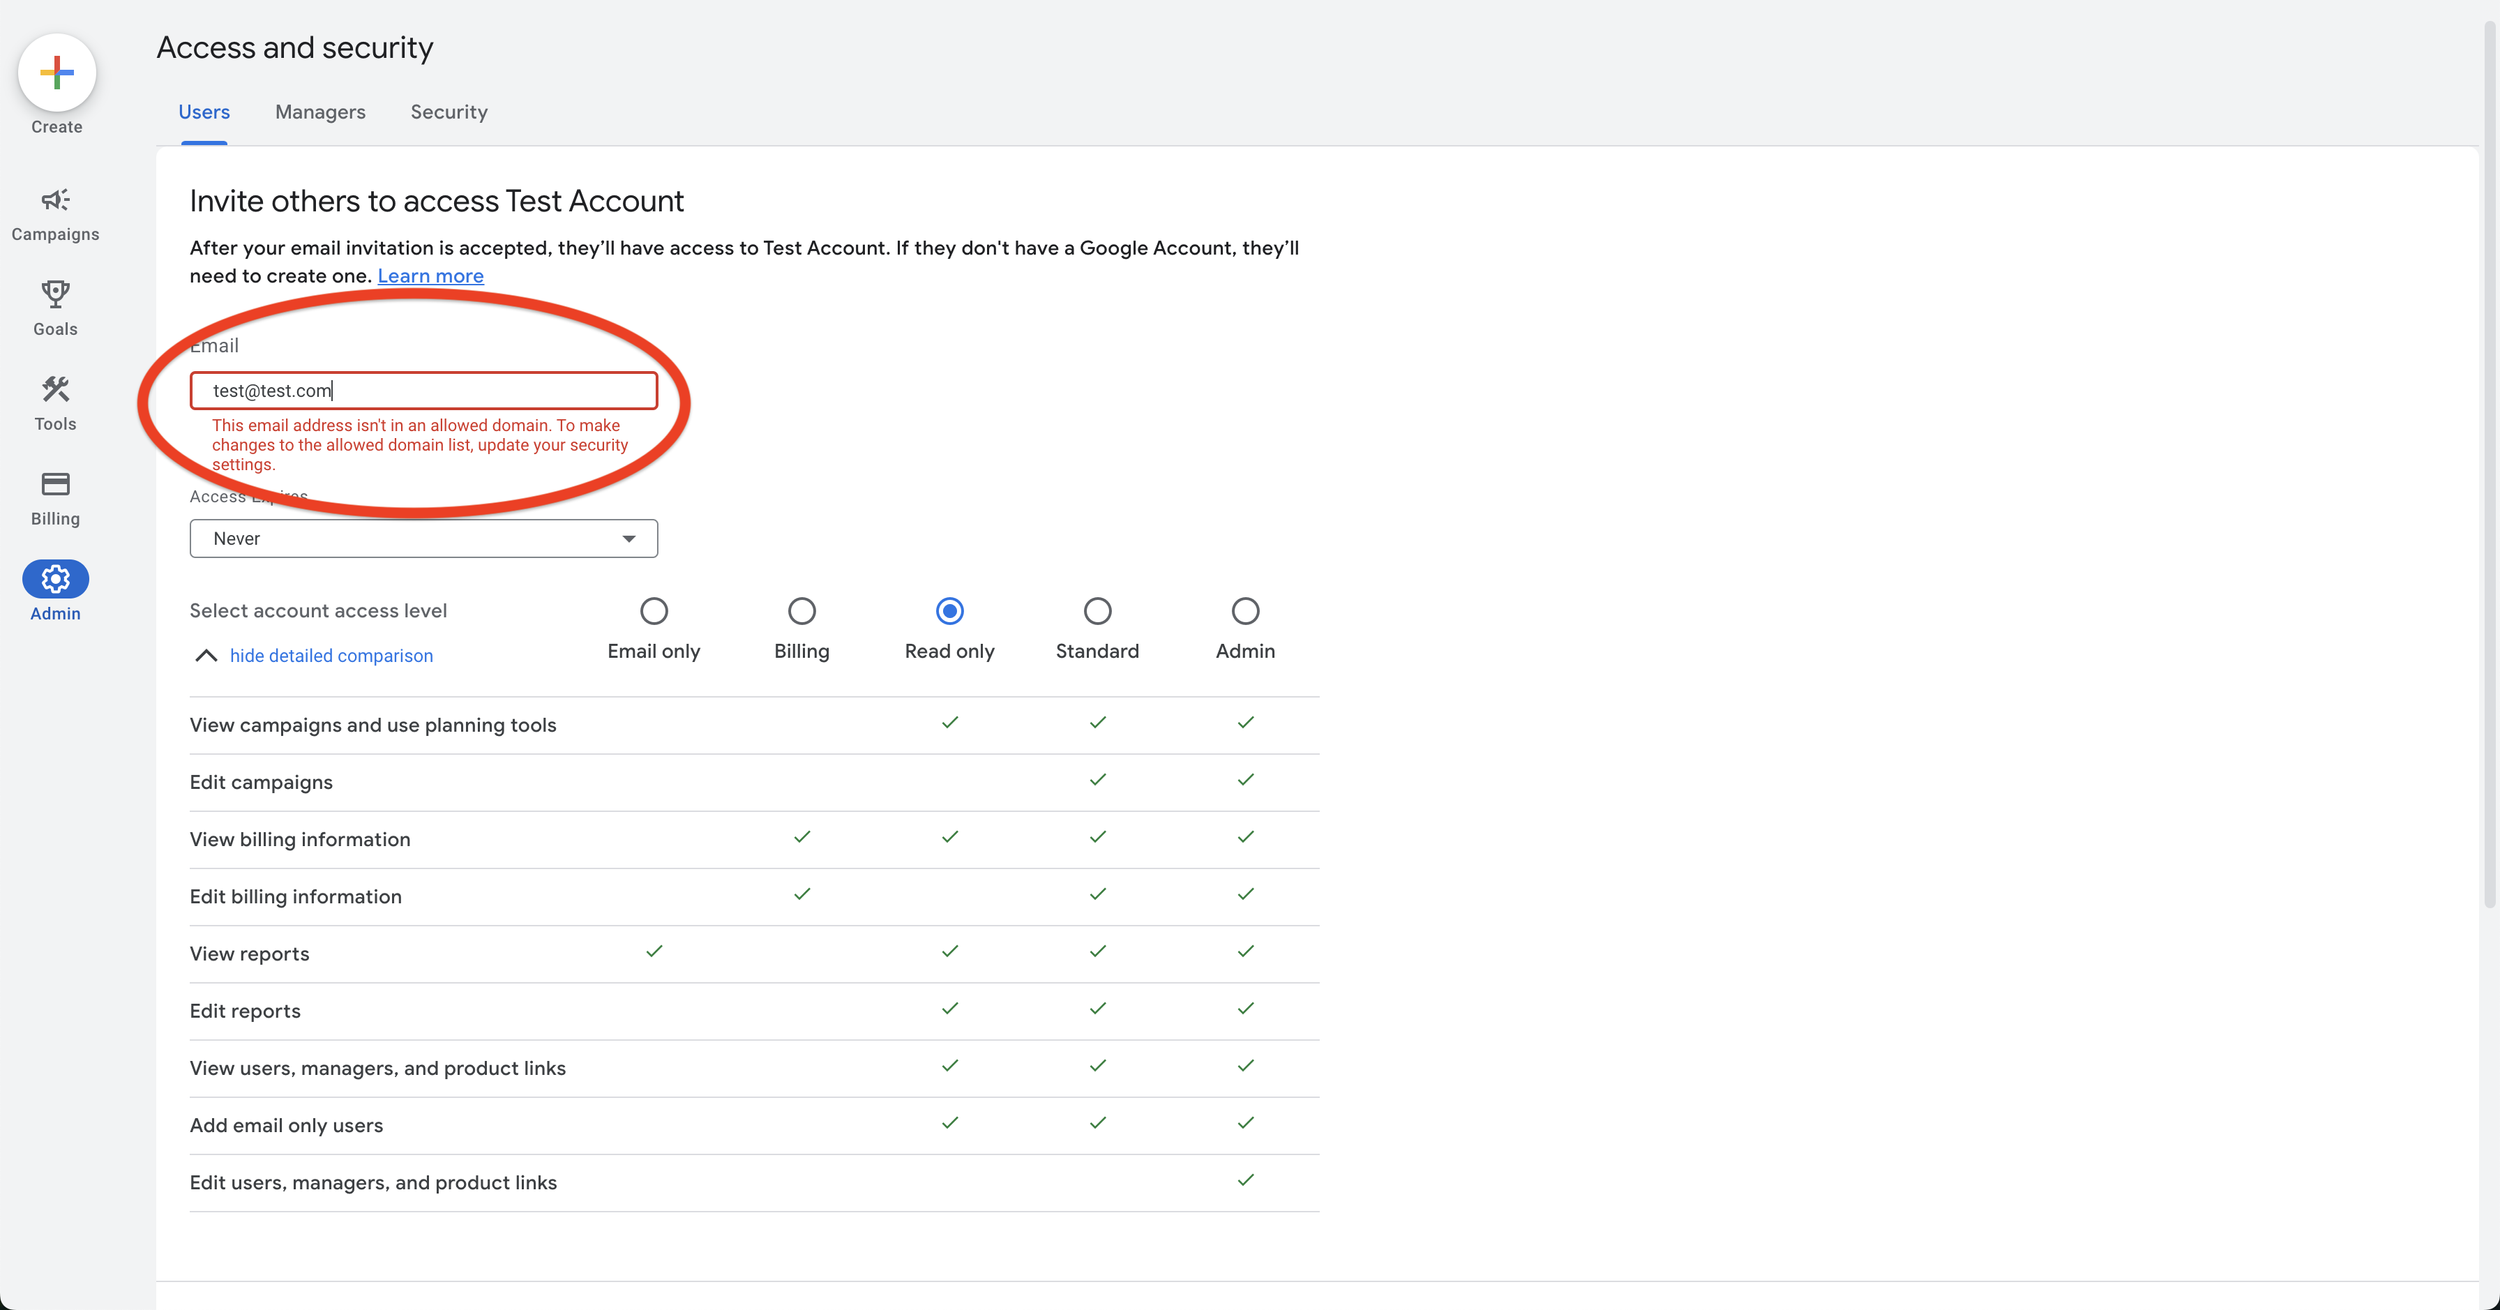Select the Email only access level
Image resolution: width=2500 pixels, height=1310 pixels.
pos(654,610)
